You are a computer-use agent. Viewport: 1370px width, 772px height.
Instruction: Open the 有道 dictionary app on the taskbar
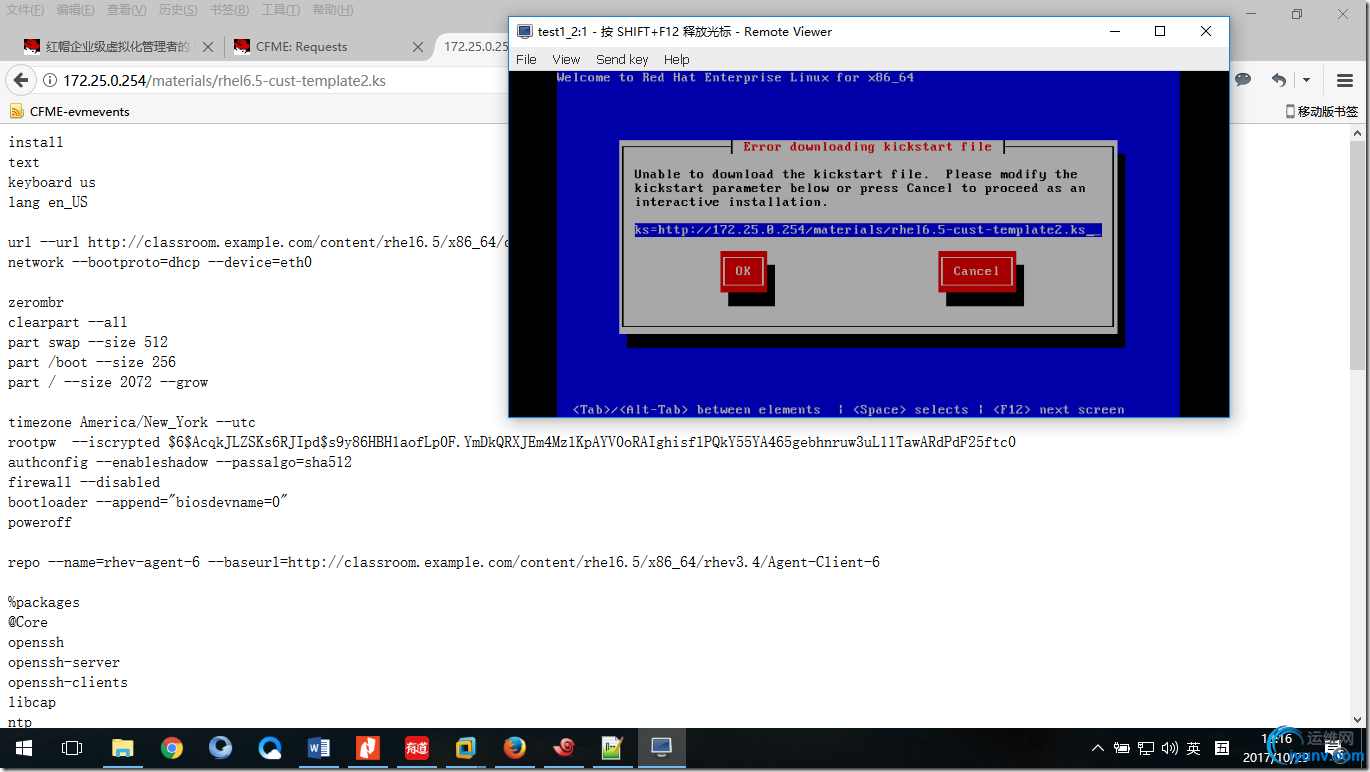(416, 748)
